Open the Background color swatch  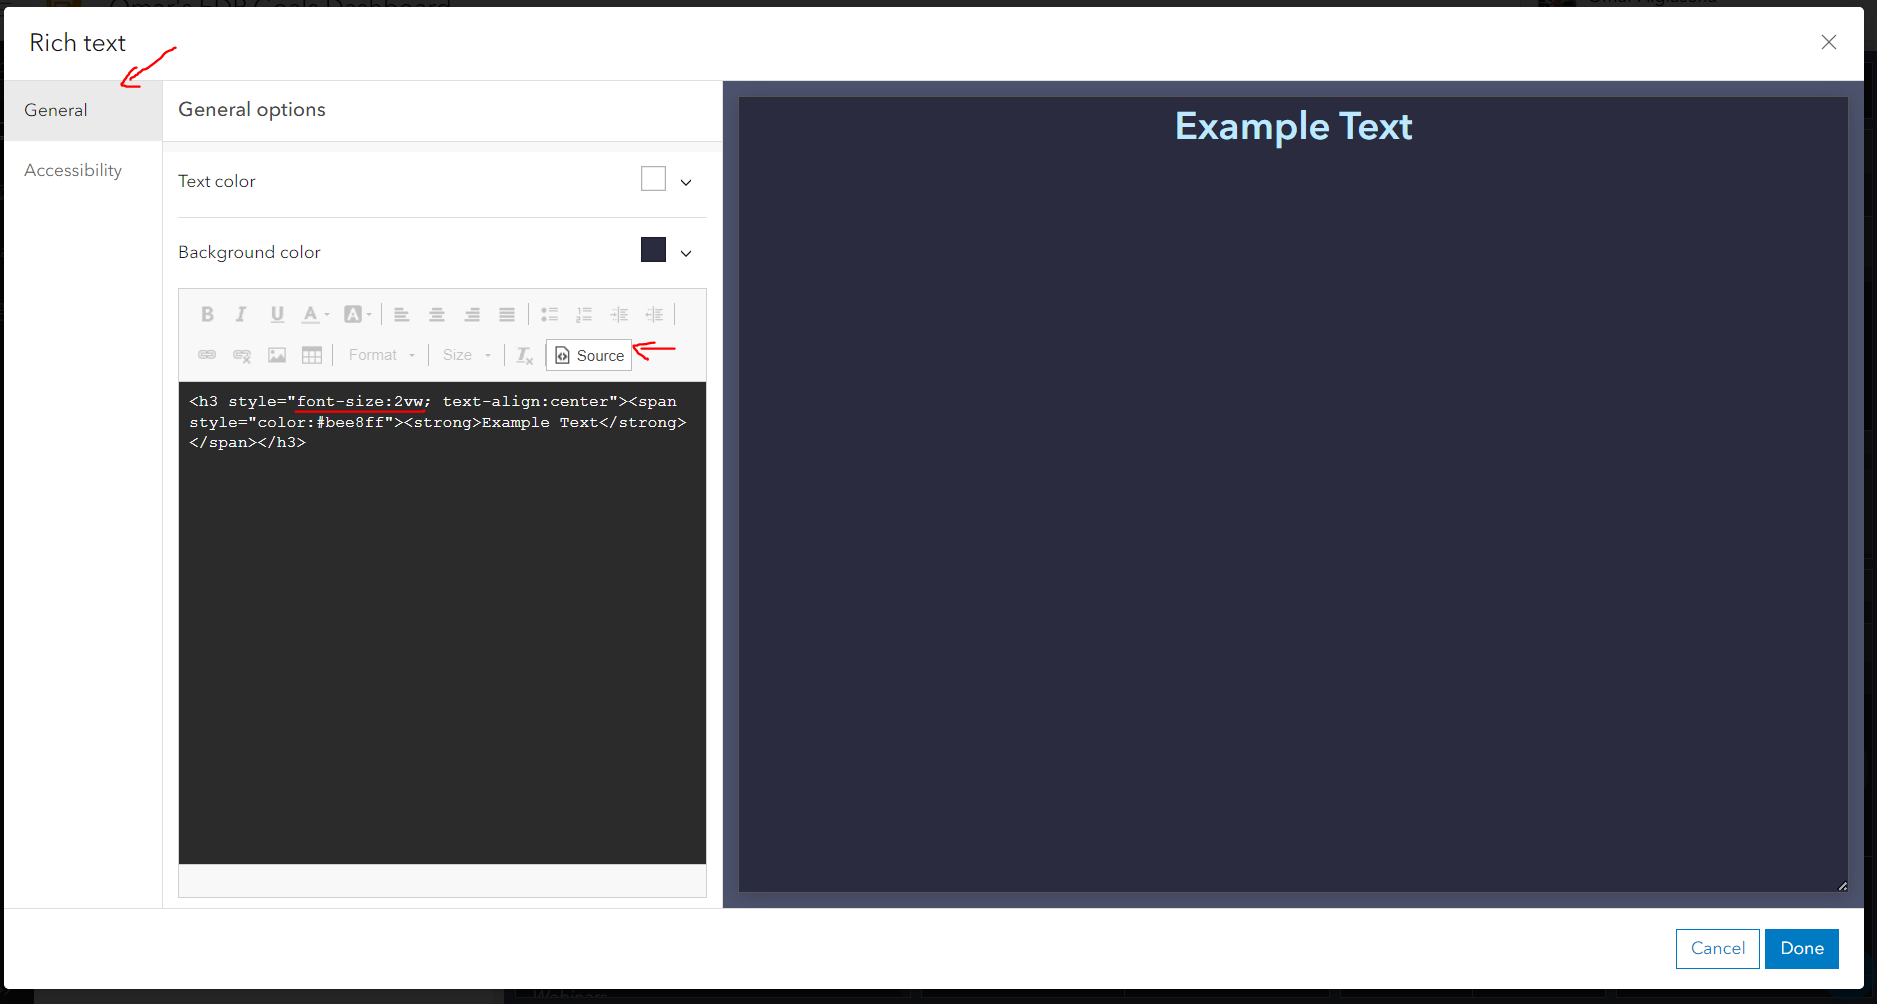654,250
